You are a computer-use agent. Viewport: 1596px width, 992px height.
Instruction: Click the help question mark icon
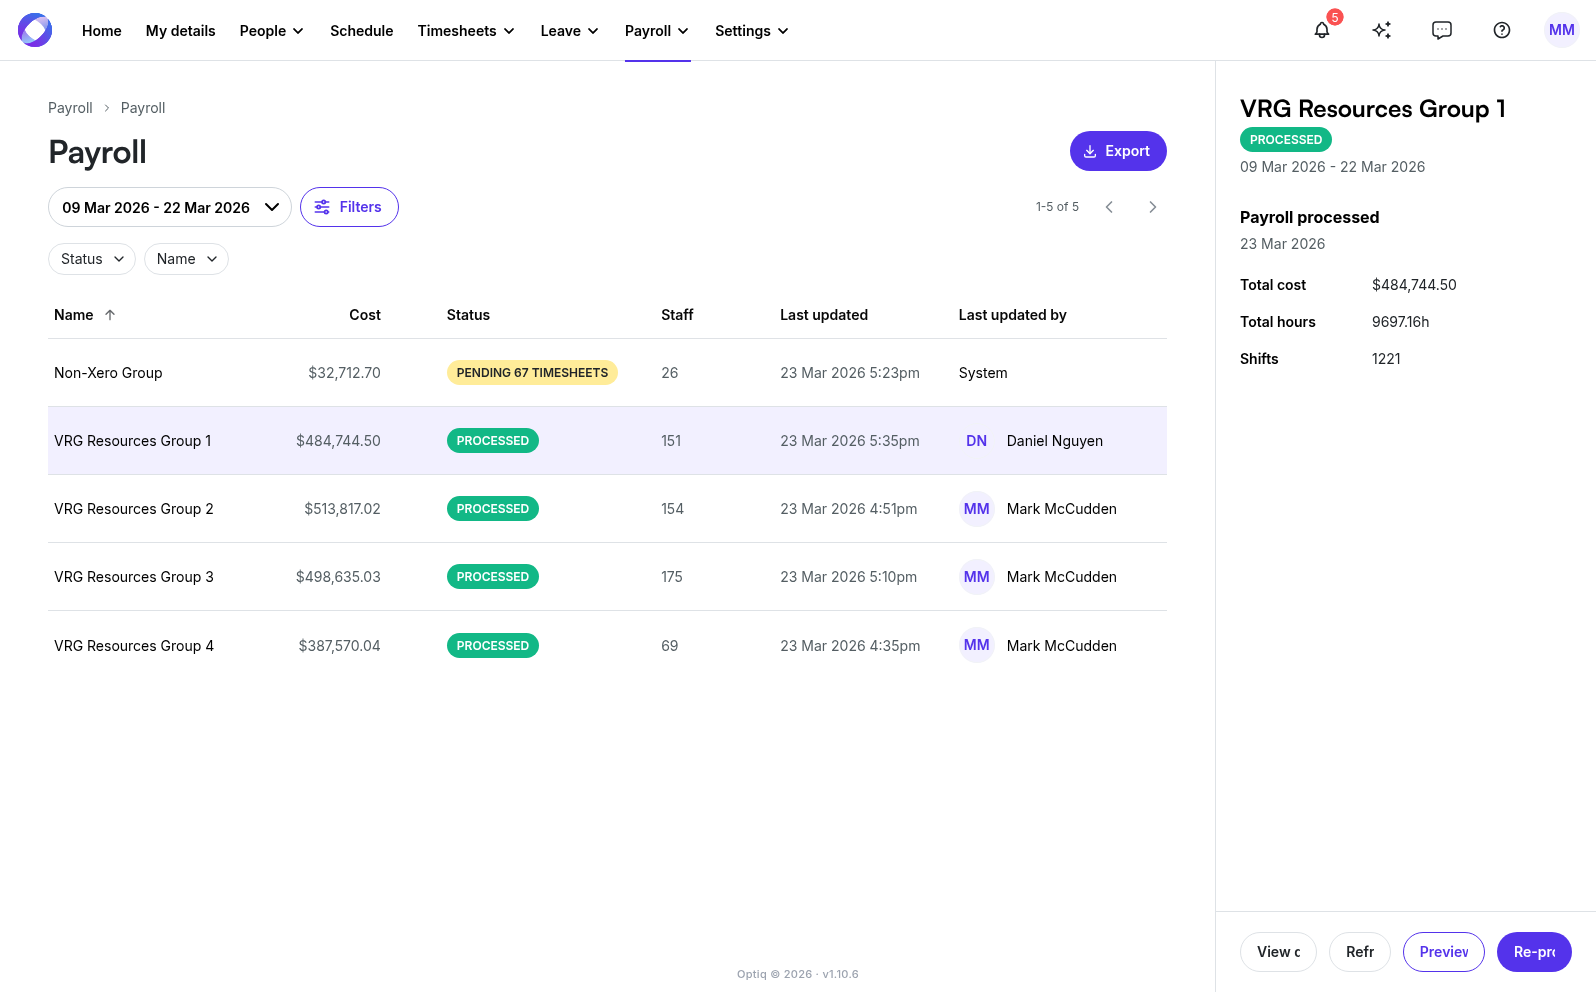[x=1502, y=30]
